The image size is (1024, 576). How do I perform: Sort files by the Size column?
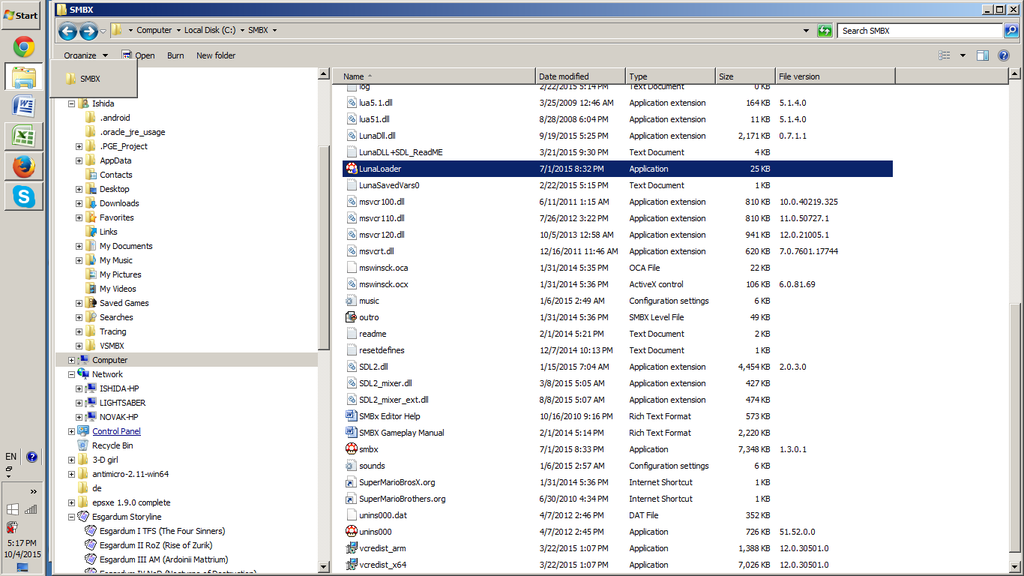(745, 76)
